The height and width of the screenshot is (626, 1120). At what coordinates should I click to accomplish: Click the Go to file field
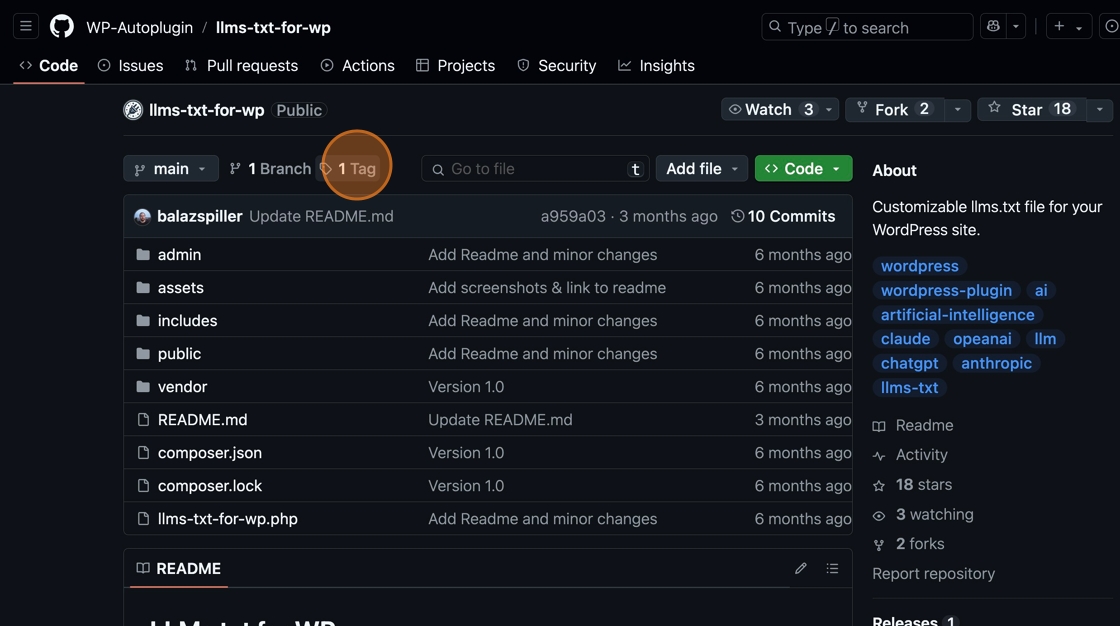tap(536, 169)
